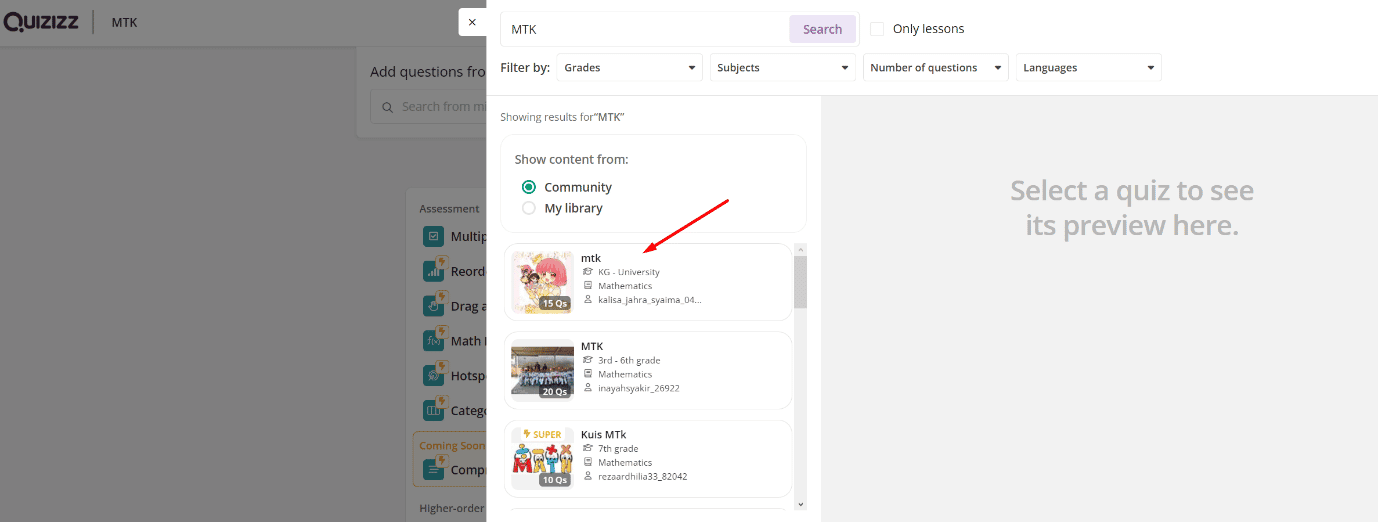1378x522 pixels.
Task: Open the mtk quiz thumbnail with 15 Qs
Action: pyautogui.click(x=542, y=282)
